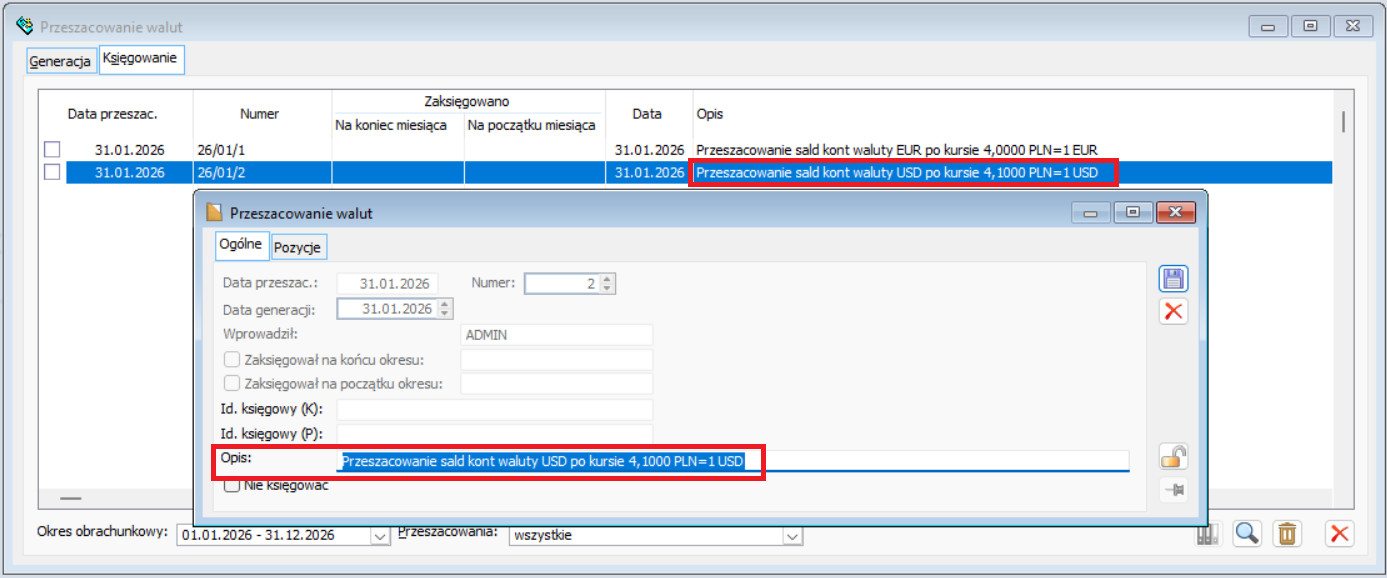This screenshot has width=1387, height=578.
Task: Click the Data przeszac. field in dialog
Action: tap(388, 284)
